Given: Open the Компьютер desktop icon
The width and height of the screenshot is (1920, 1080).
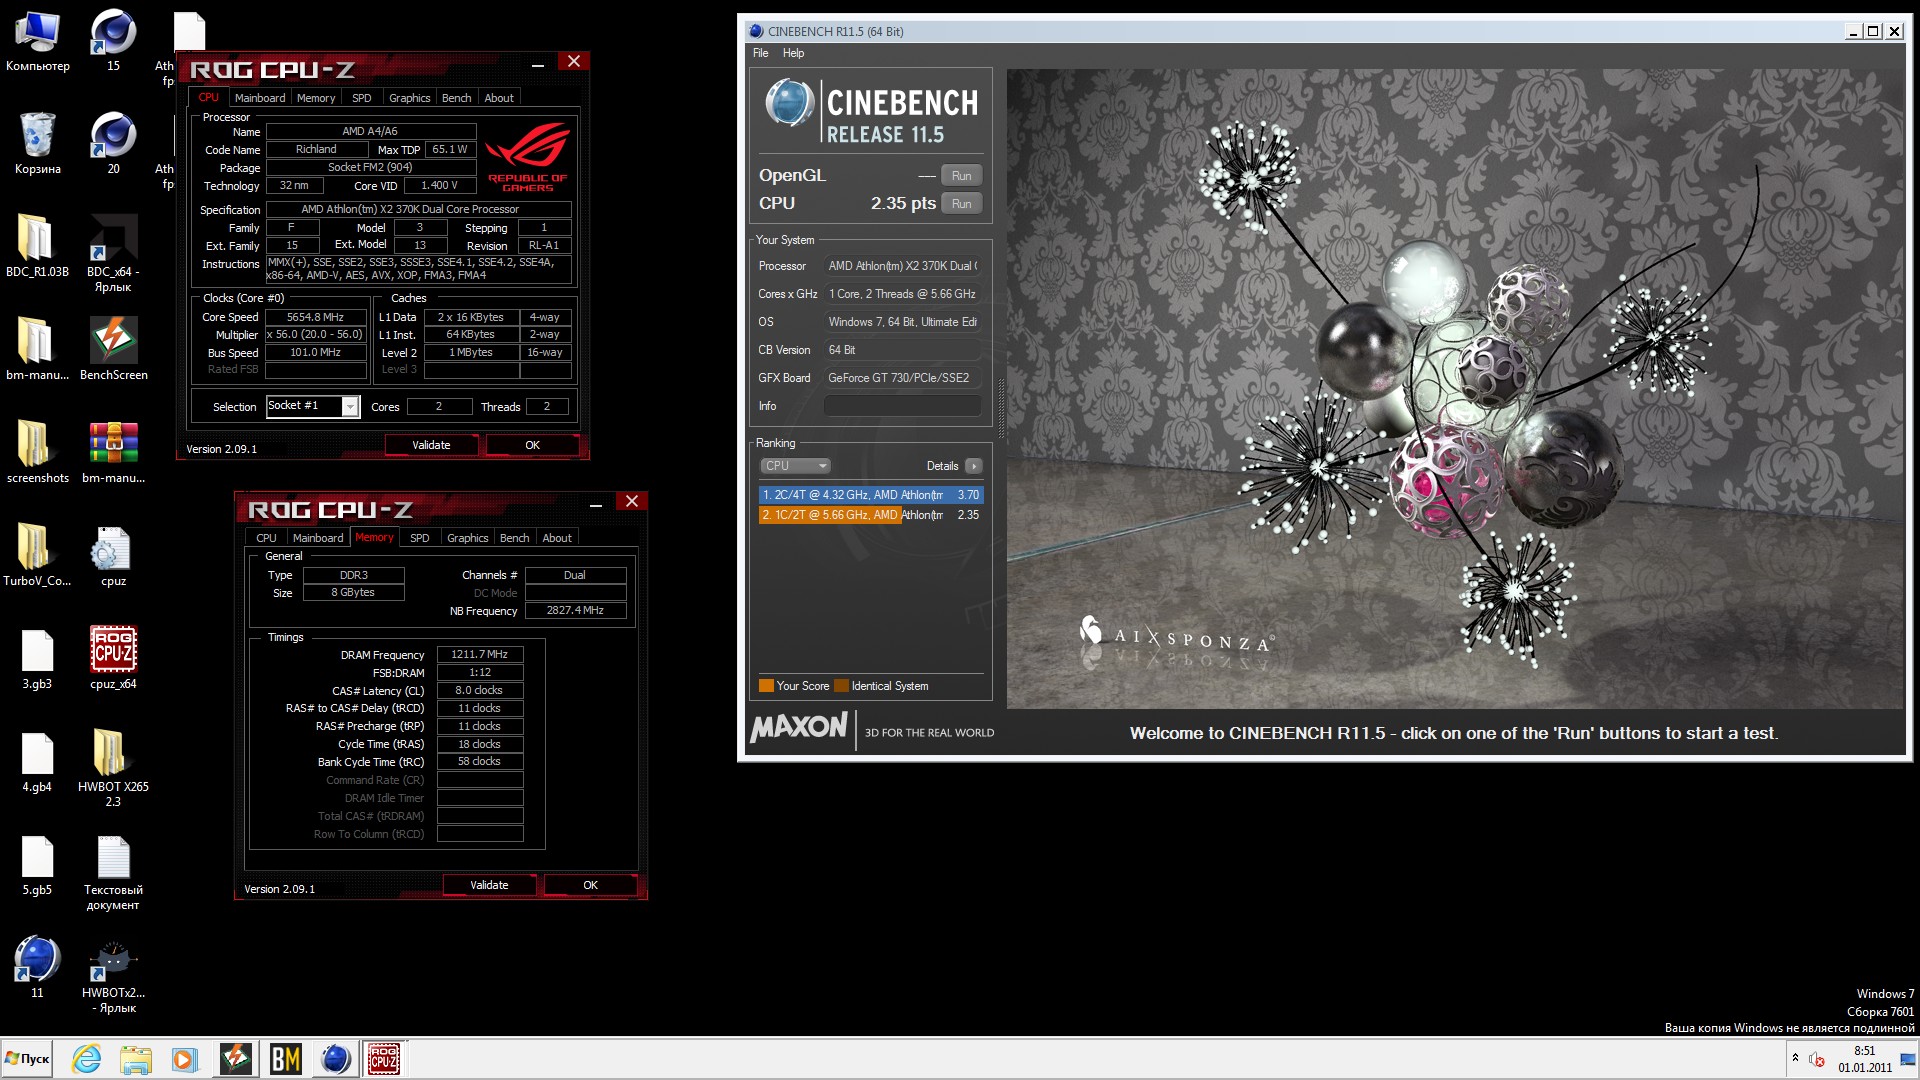Looking at the screenshot, I should tap(37, 42).
